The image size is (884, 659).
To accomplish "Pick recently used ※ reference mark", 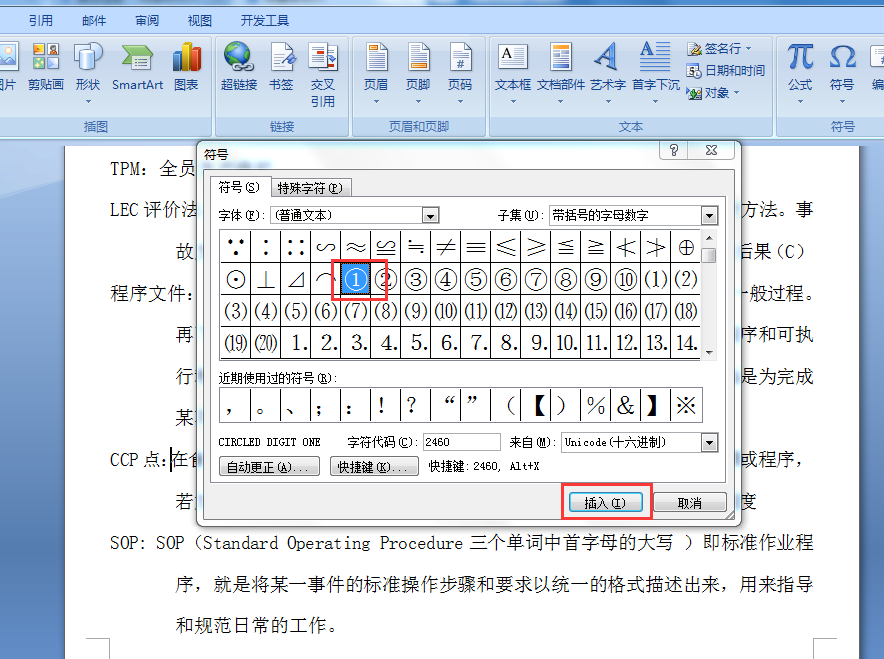I will pyautogui.click(x=686, y=405).
